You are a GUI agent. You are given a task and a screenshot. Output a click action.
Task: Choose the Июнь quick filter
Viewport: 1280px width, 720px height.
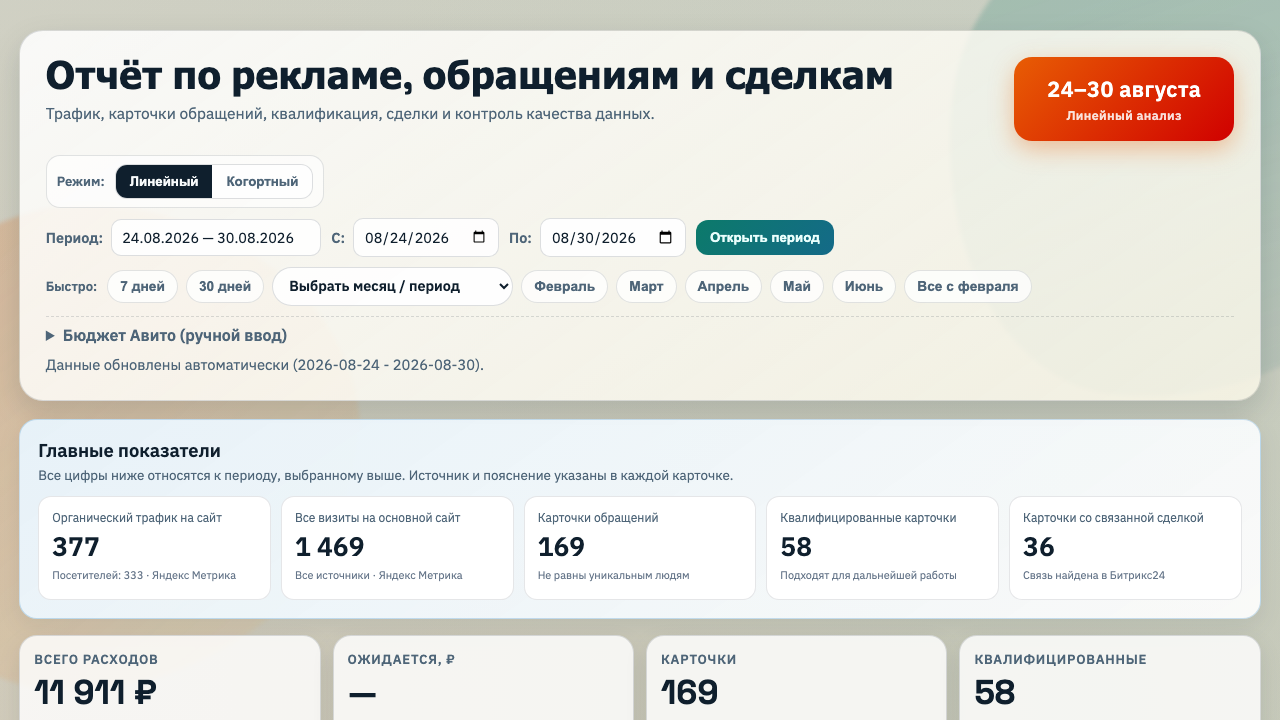coord(864,286)
